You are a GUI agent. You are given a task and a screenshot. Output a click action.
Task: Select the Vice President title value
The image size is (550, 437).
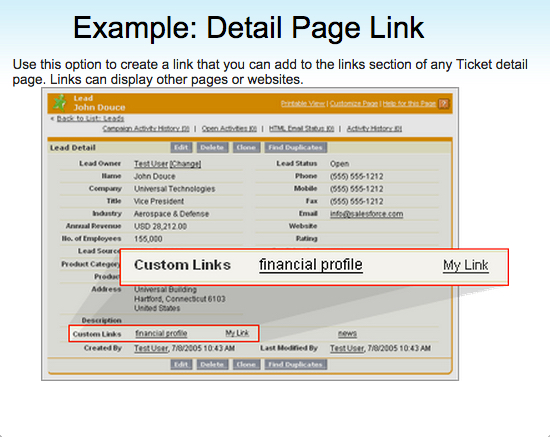[159, 201]
